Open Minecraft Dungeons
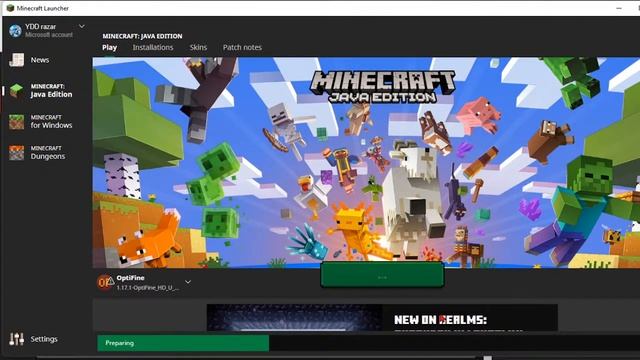 click(38, 152)
